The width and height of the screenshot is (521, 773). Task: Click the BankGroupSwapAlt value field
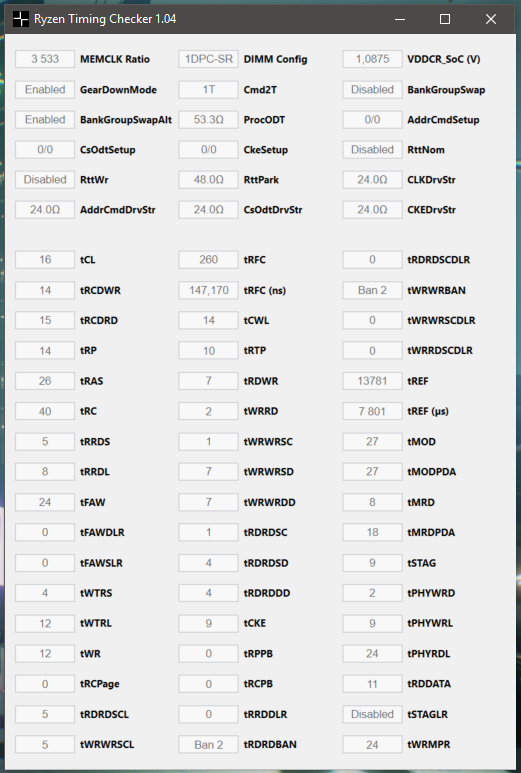45,120
